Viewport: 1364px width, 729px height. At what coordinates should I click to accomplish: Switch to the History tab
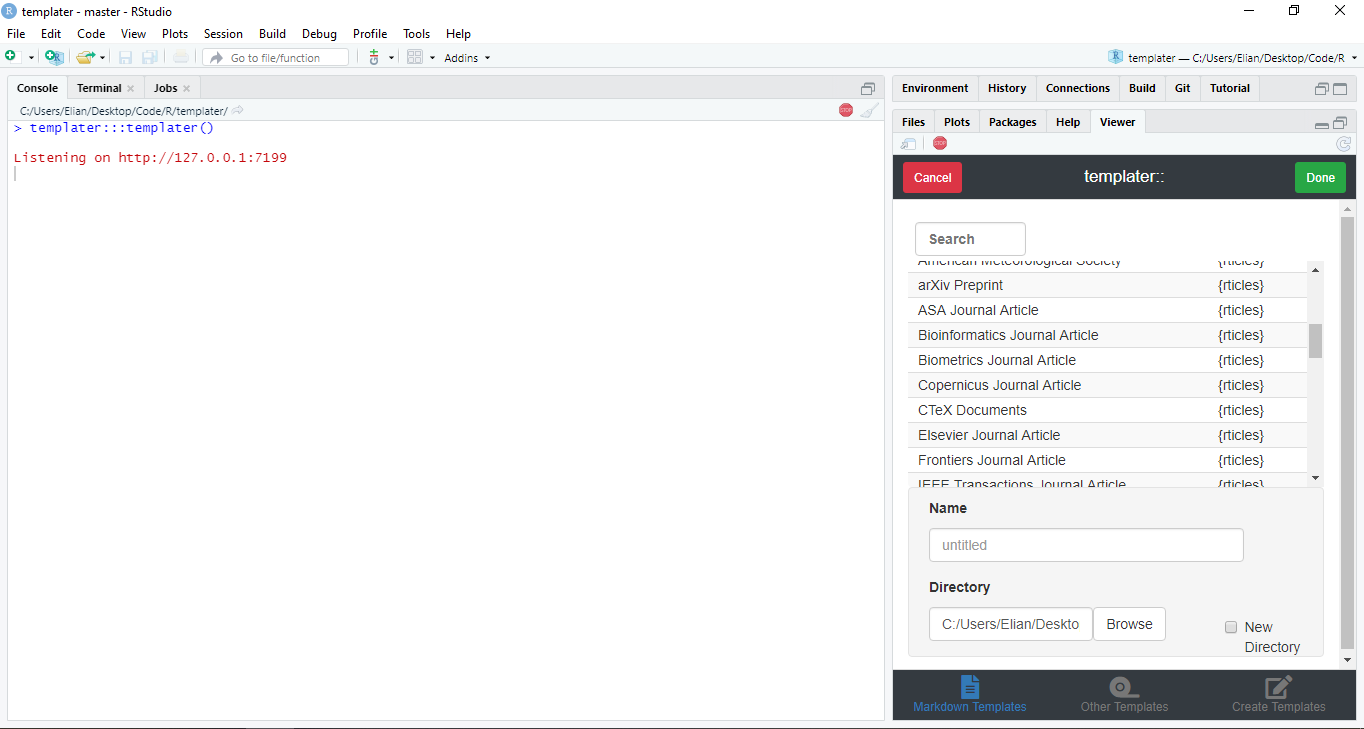point(1007,88)
